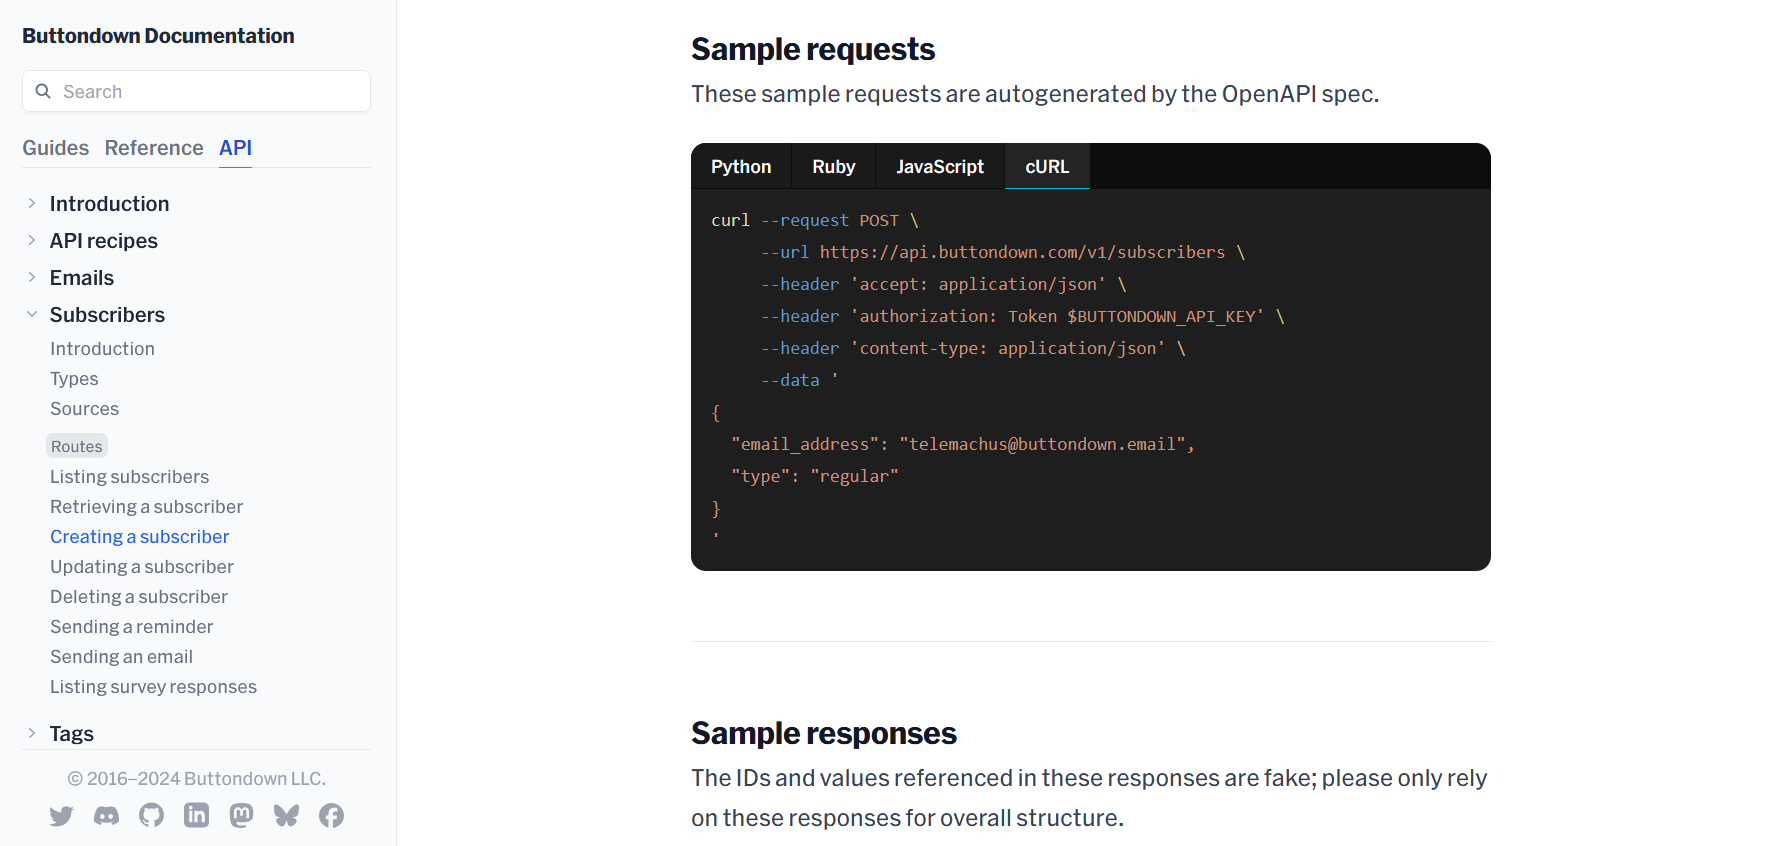1779x846 pixels.
Task: Expand the Introduction section chevron
Action: (x=32, y=204)
